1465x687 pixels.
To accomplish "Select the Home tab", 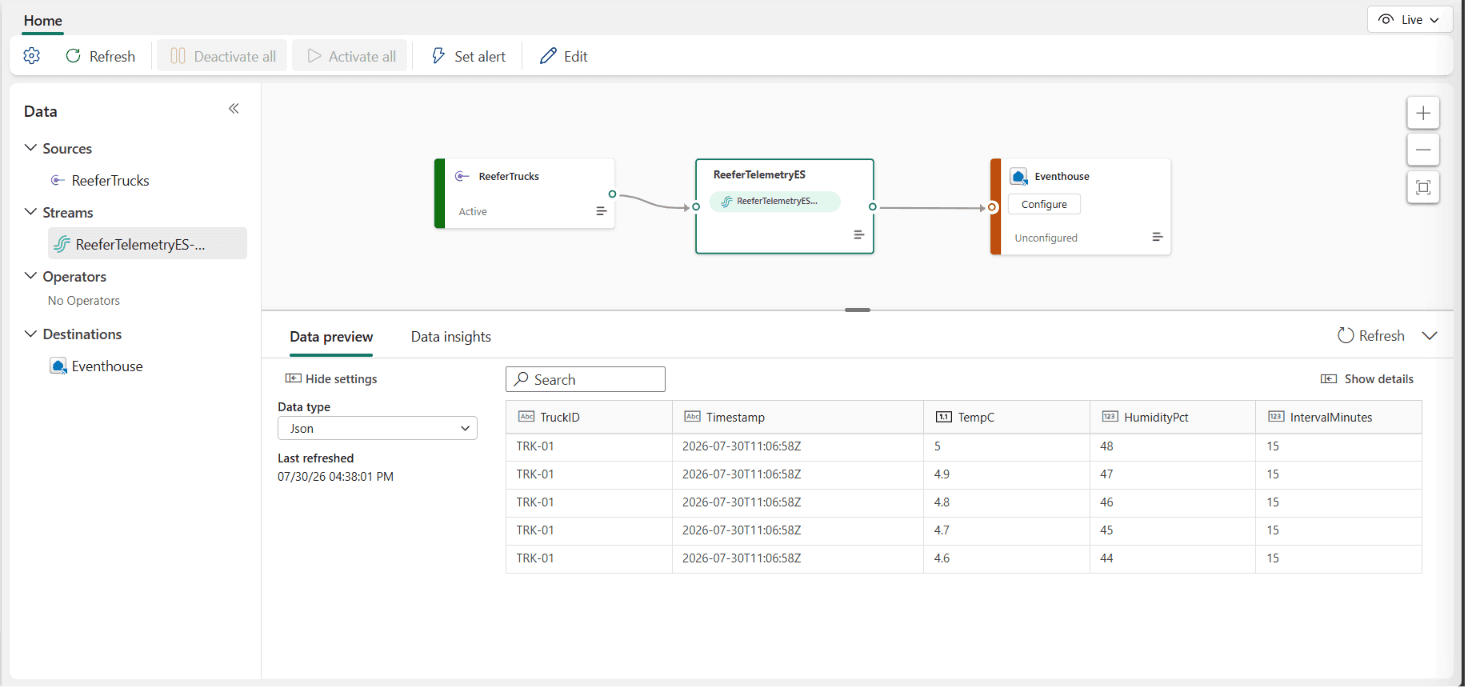I will point(43,20).
